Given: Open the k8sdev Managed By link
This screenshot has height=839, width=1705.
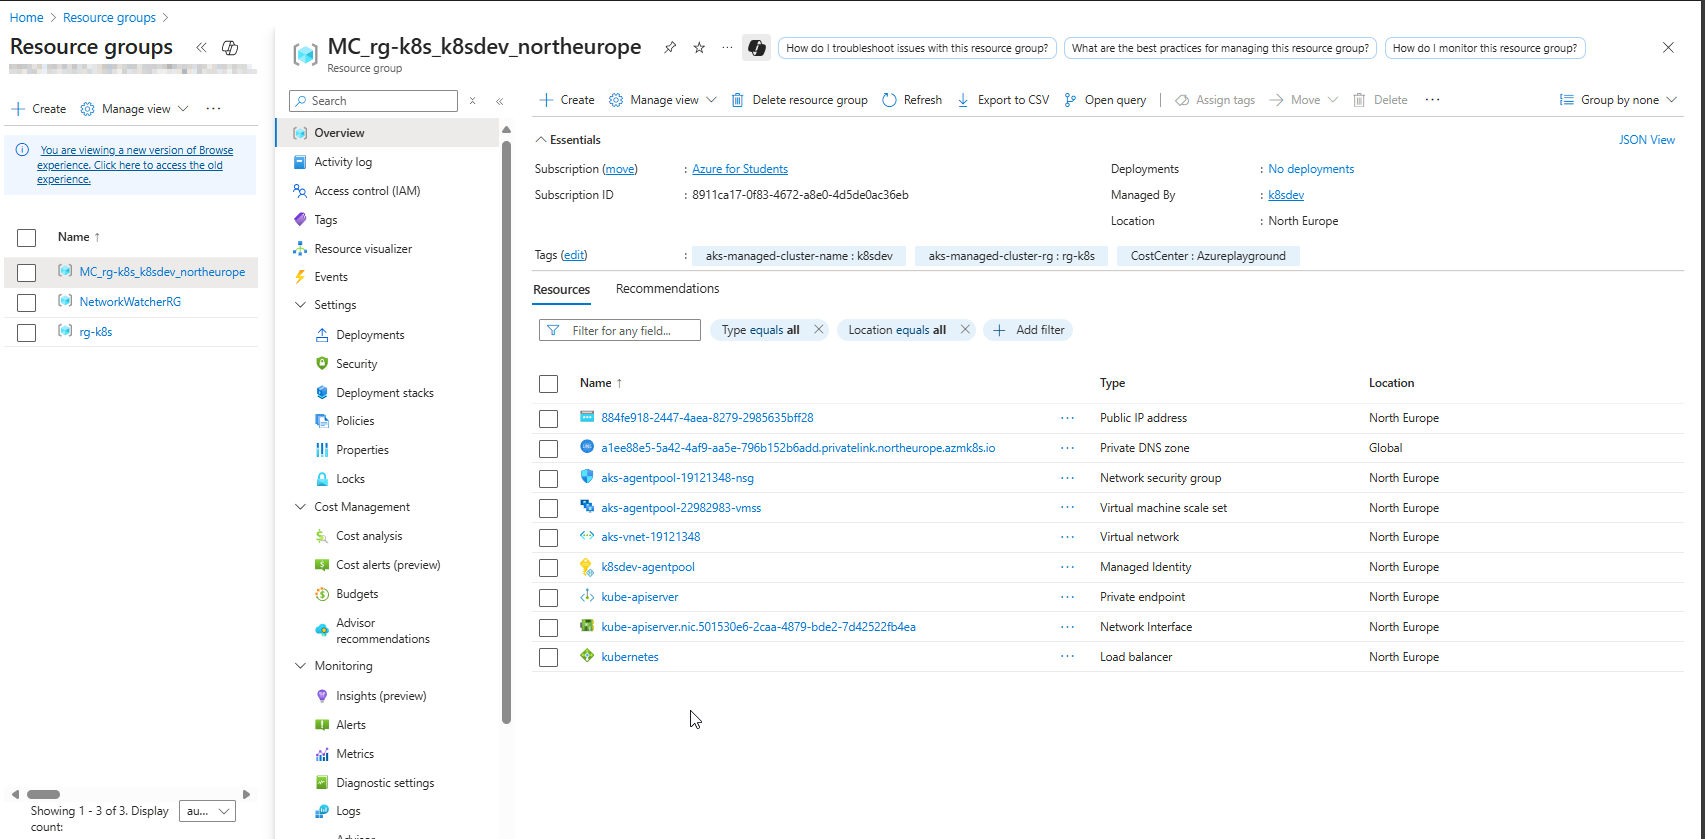Looking at the screenshot, I should pos(1286,195).
